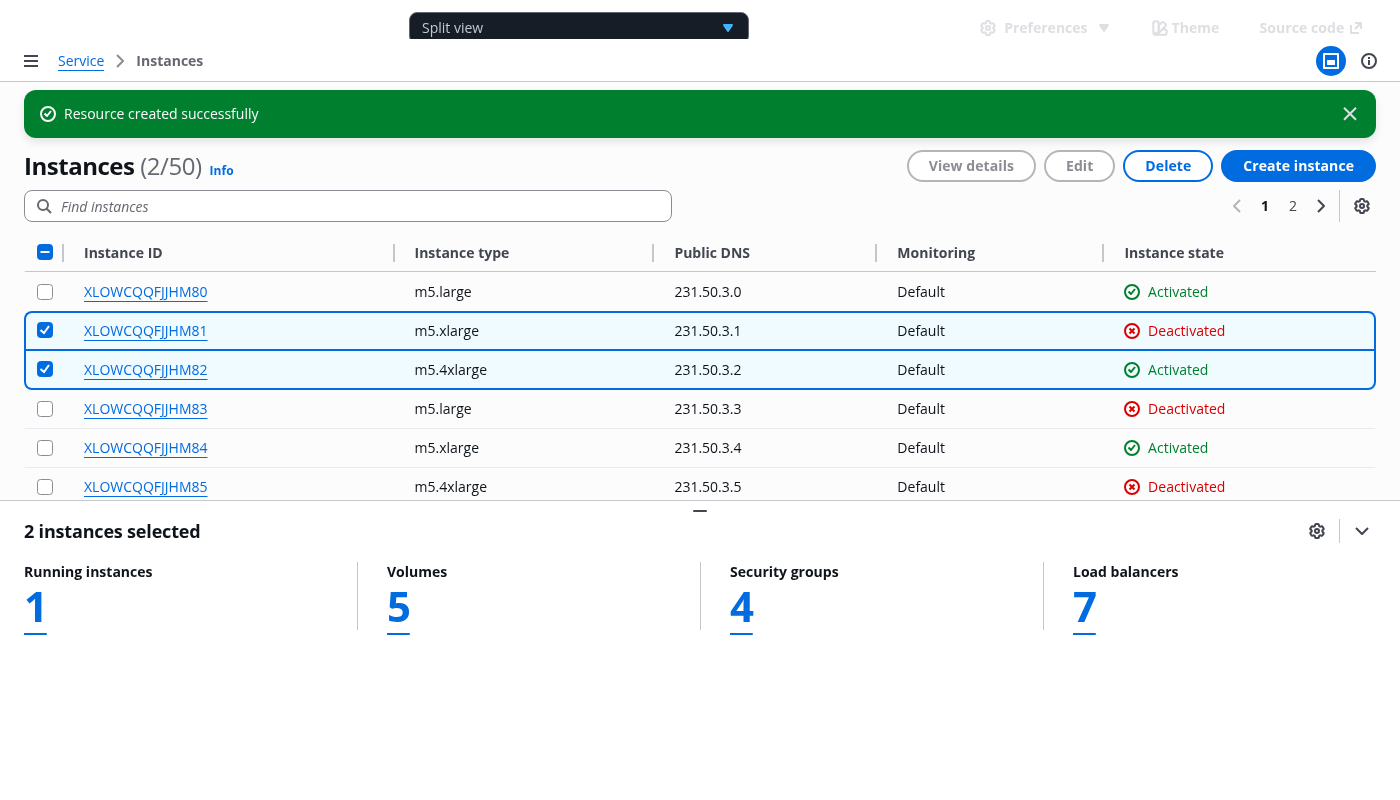Click the search magnifier icon
This screenshot has height=800, width=1400.
click(x=44, y=206)
